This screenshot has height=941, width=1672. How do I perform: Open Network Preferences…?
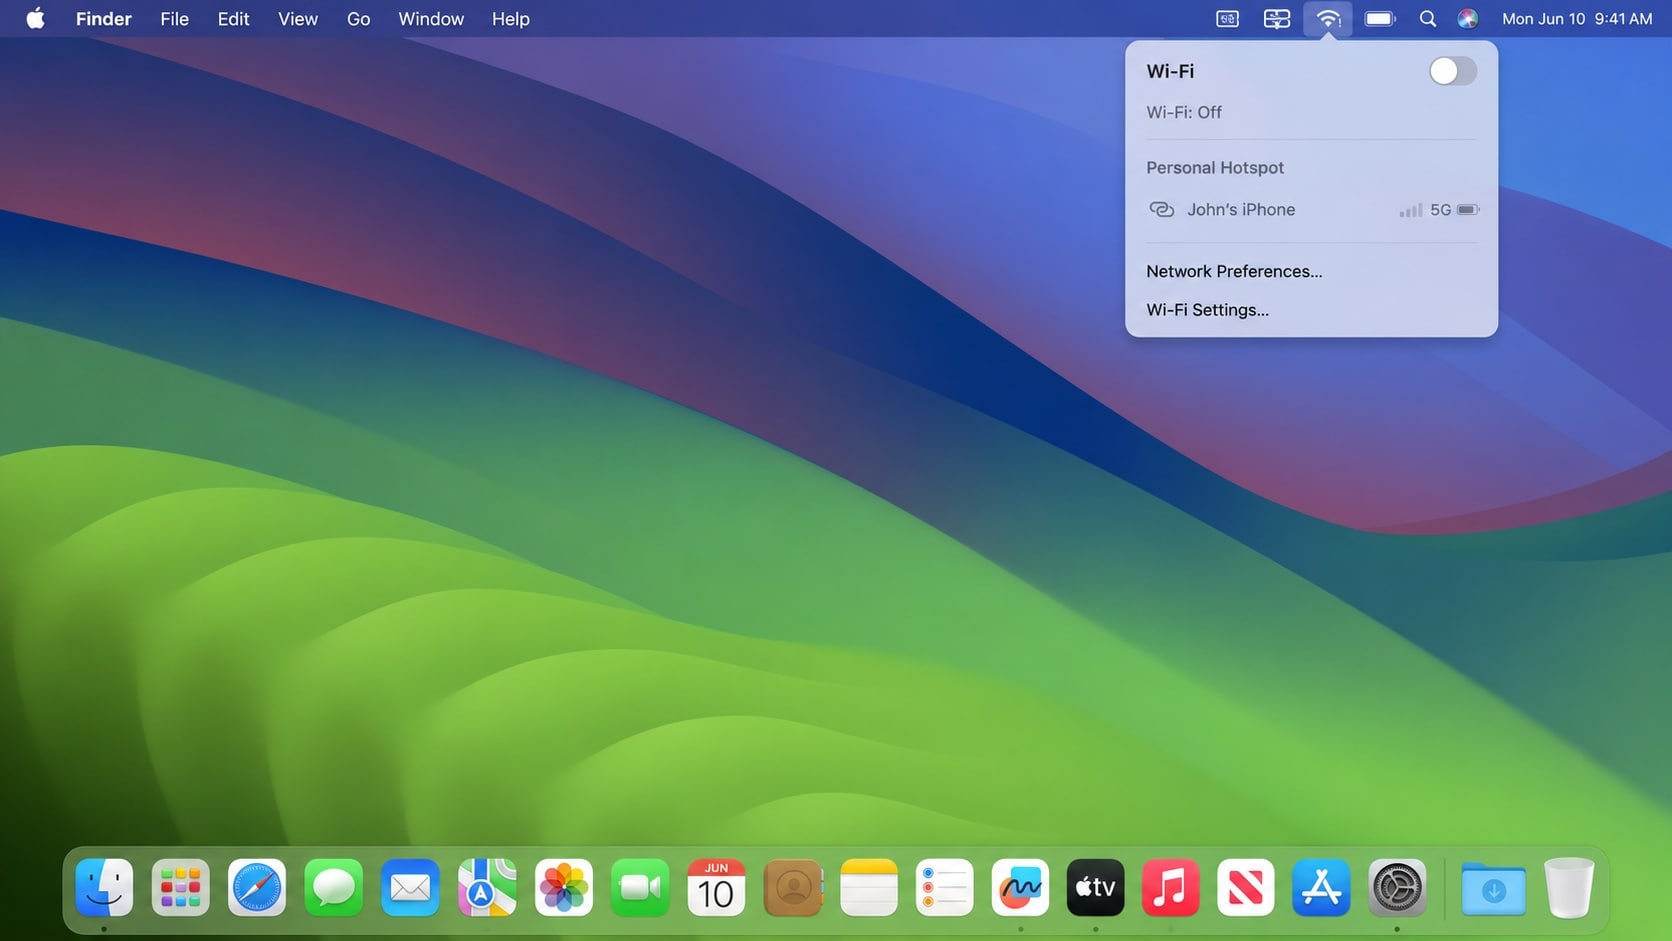tap(1234, 271)
